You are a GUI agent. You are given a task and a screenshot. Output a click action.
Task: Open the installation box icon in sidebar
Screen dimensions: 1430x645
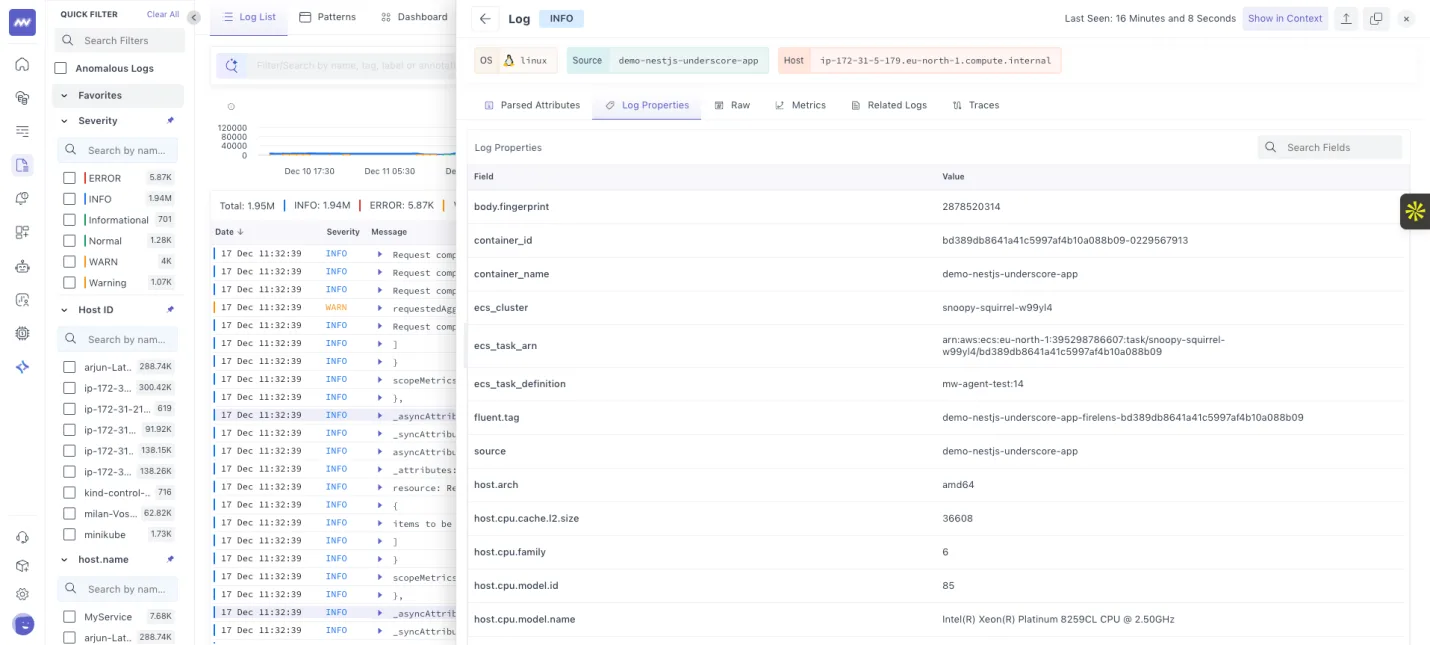coord(22,565)
